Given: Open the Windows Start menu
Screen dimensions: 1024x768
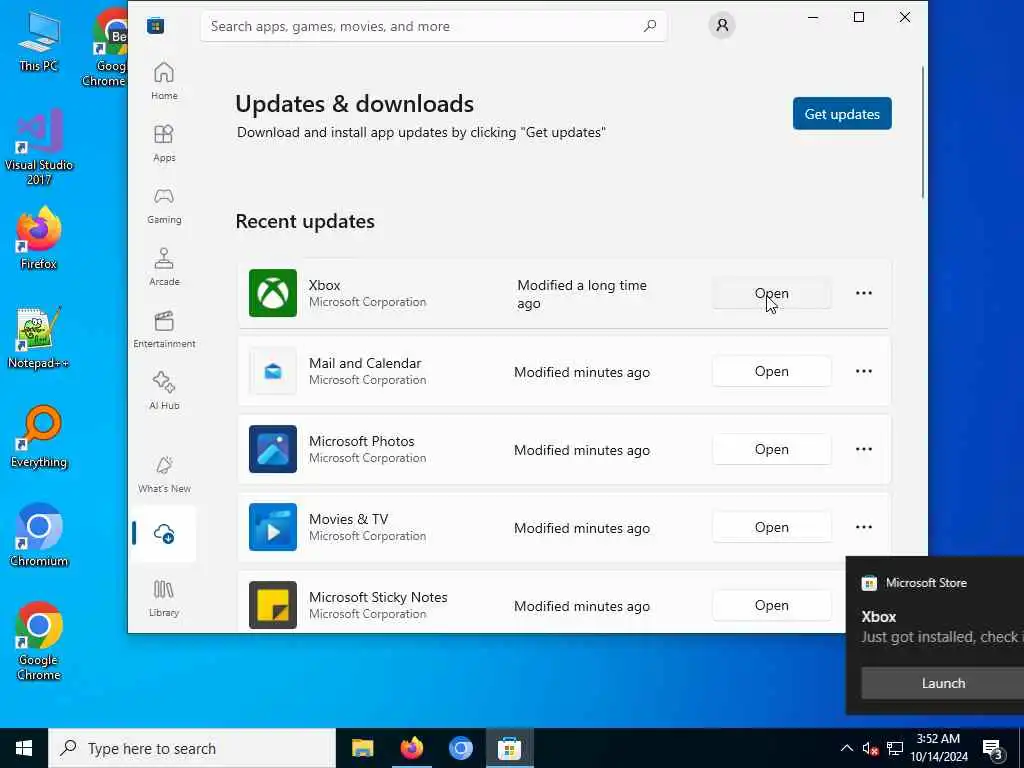Looking at the screenshot, I should [x=24, y=748].
